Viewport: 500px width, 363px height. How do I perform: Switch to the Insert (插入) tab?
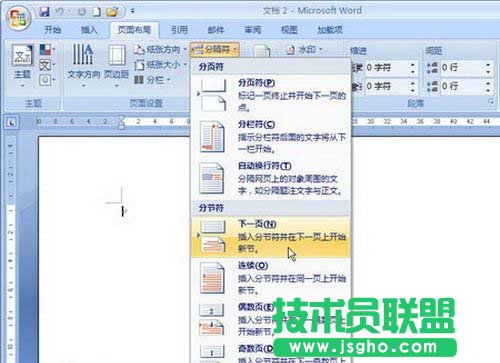(89, 30)
